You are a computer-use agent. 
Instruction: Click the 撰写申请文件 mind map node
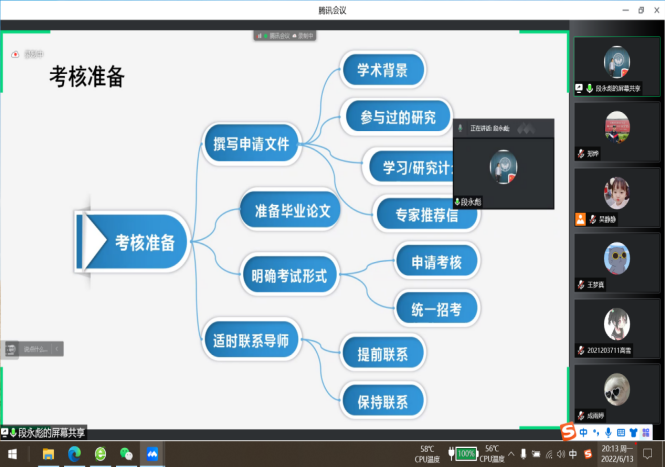(250, 144)
